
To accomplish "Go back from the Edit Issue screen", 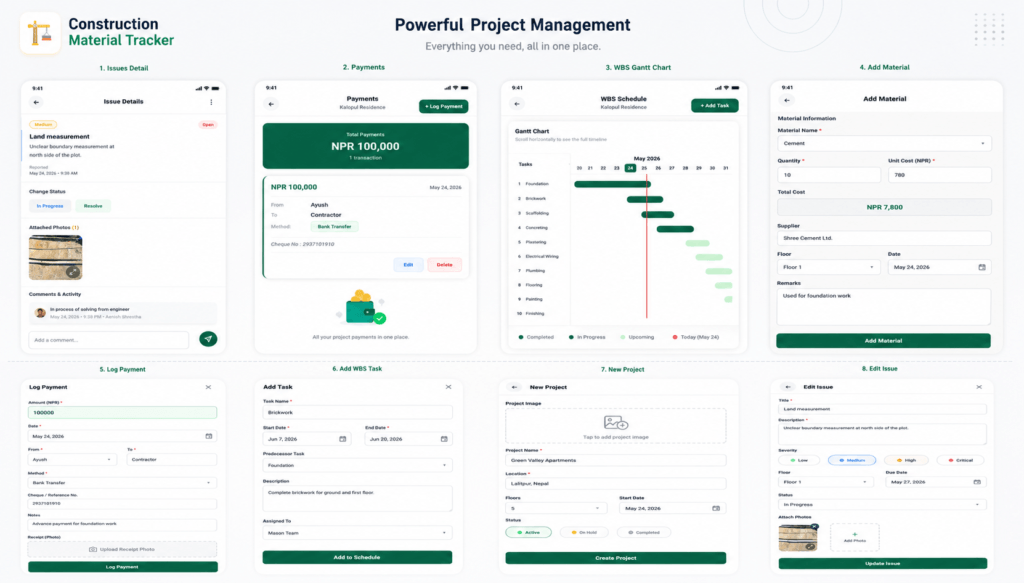I will (x=788, y=387).
